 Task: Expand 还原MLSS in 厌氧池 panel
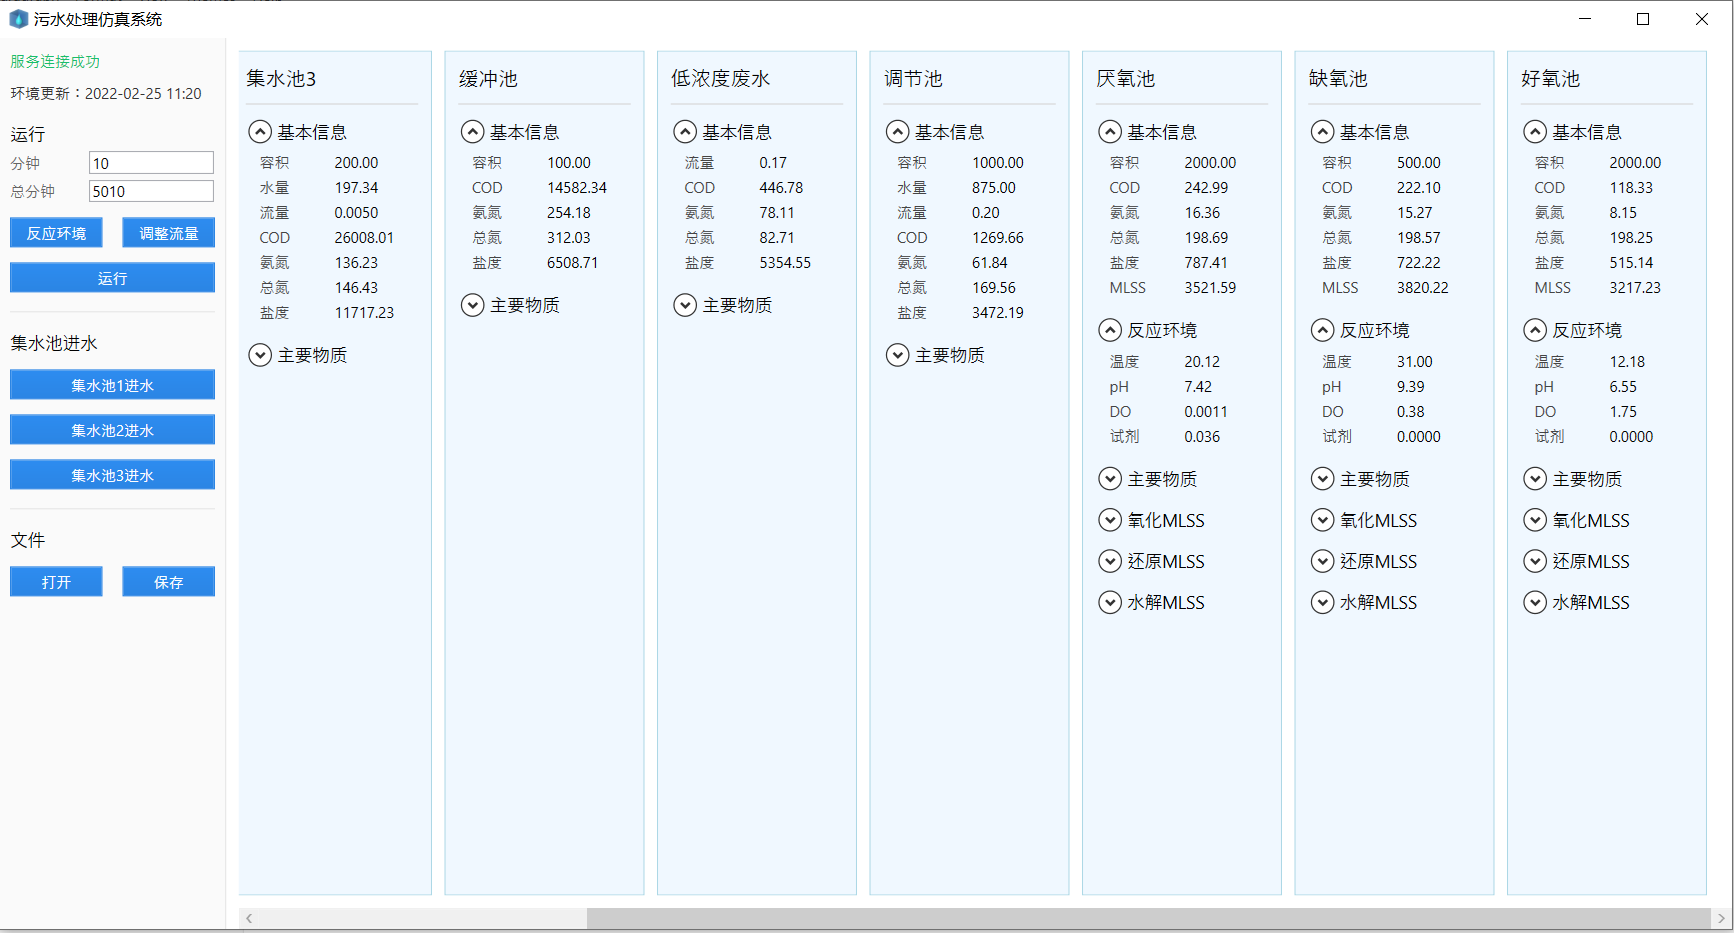point(1110,561)
